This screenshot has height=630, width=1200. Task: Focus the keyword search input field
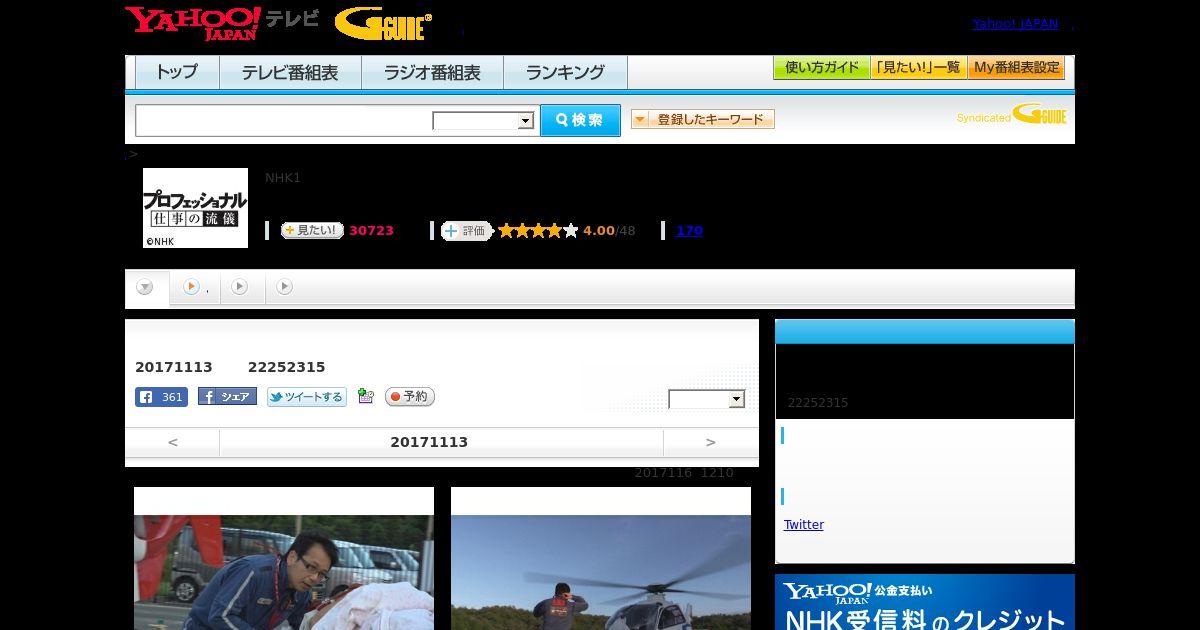284,120
